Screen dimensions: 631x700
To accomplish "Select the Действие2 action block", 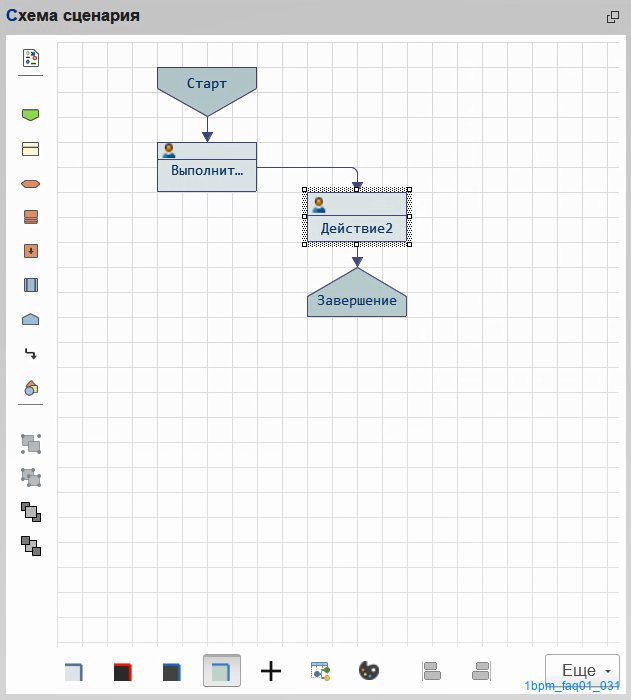I will coord(357,217).
